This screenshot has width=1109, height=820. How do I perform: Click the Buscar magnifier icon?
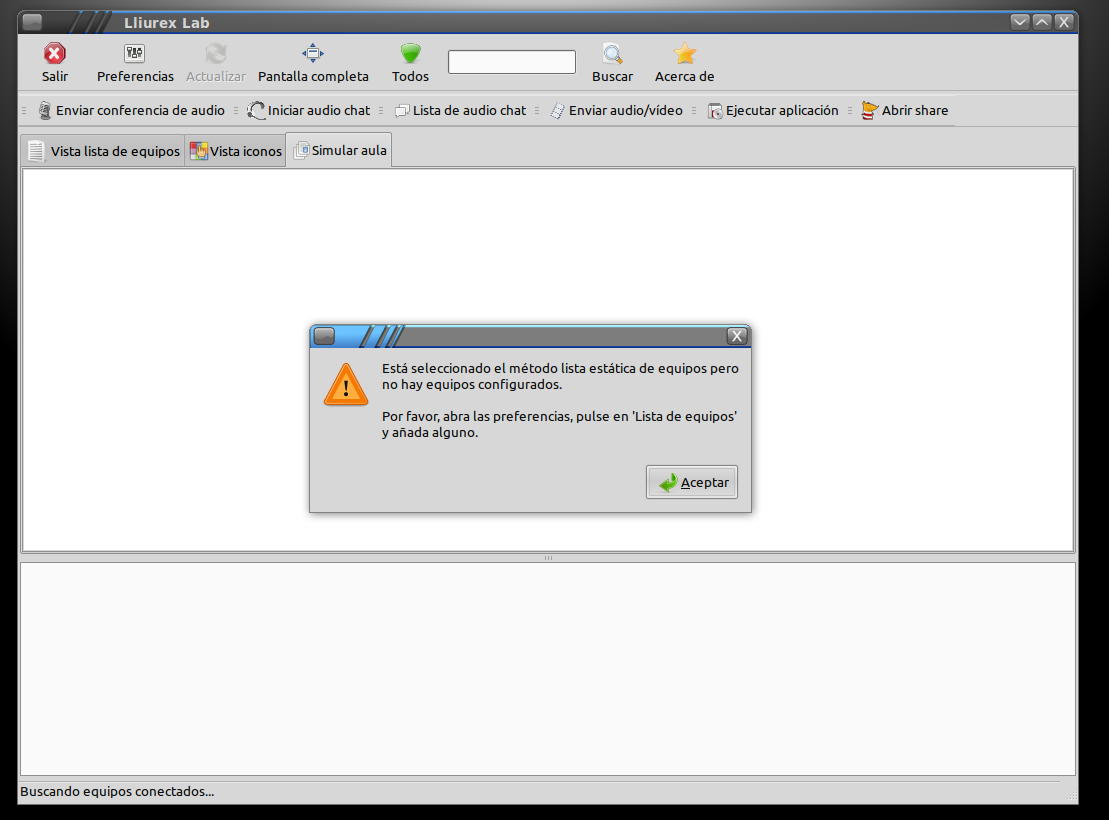[x=612, y=54]
